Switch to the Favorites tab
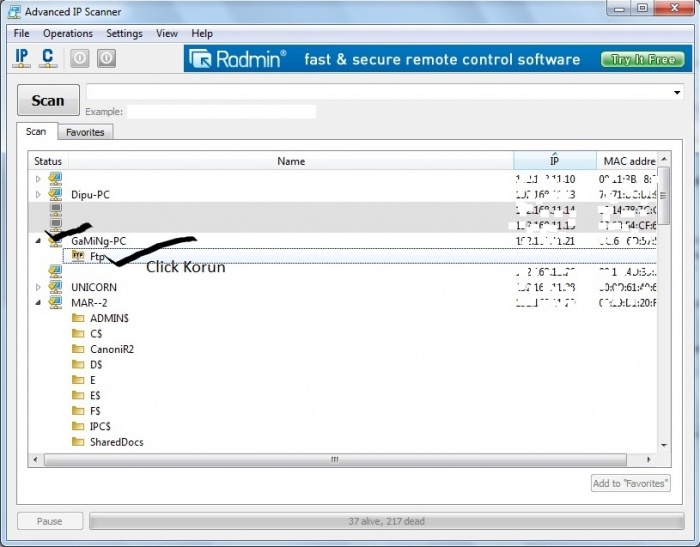The image size is (700, 547). (x=85, y=132)
